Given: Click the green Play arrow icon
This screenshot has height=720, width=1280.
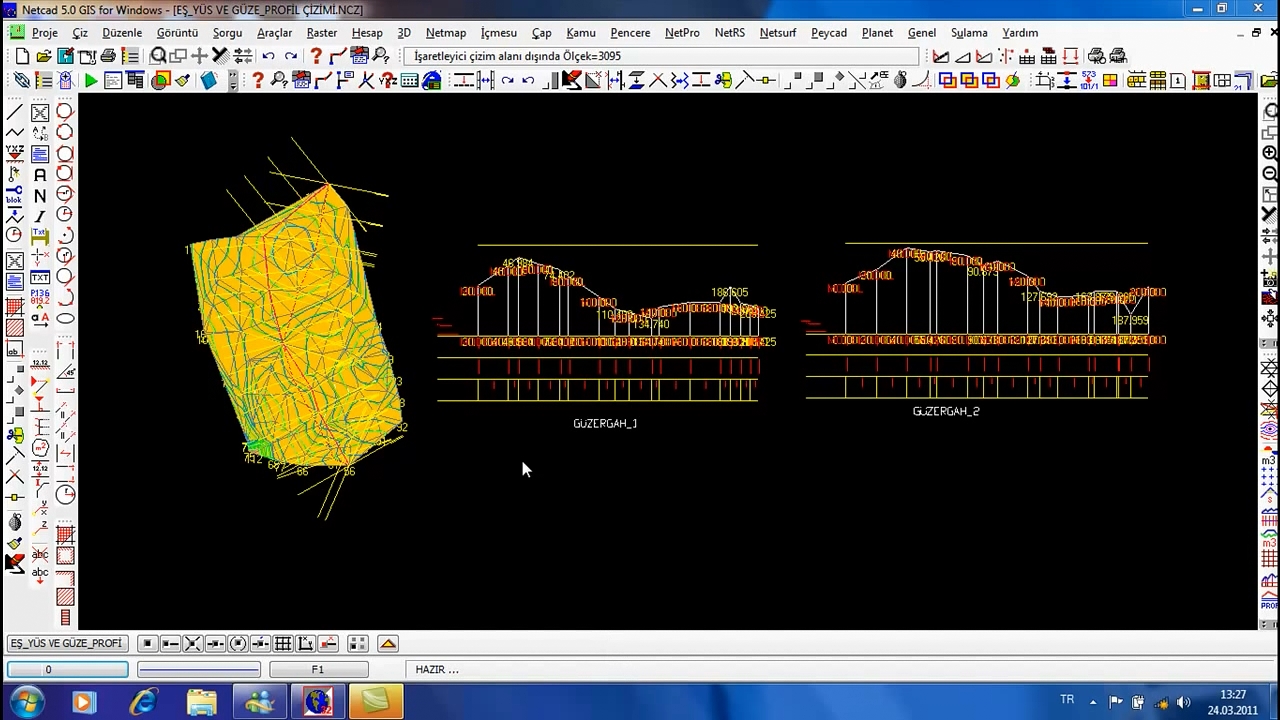Looking at the screenshot, I should tap(91, 81).
